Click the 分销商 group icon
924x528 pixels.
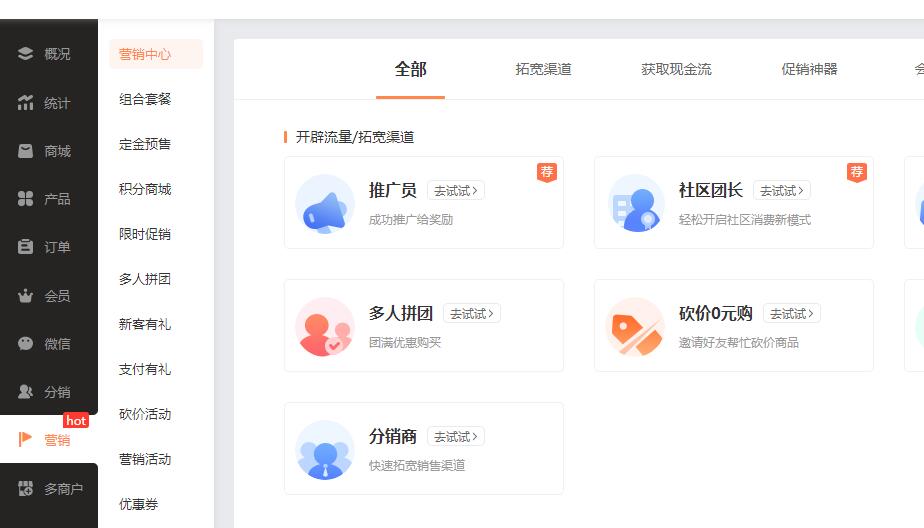325,450
